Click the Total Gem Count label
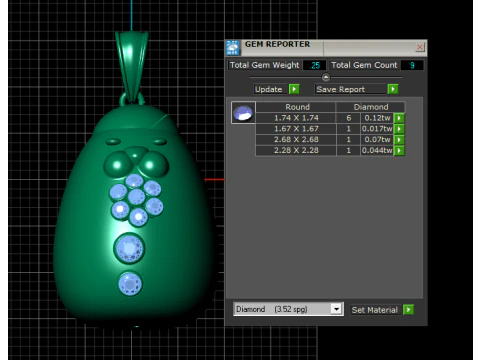Viewport: 480px width, 360px height. [364, 65]
